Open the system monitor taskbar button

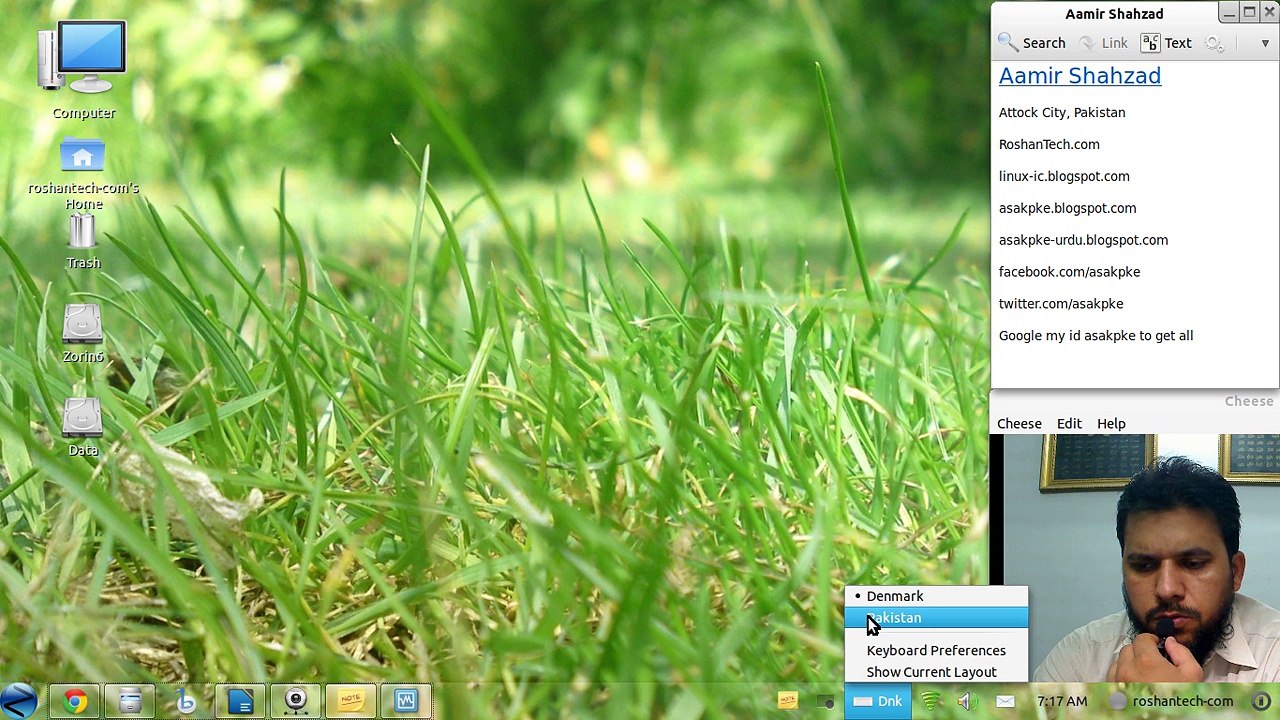point(405,702)
